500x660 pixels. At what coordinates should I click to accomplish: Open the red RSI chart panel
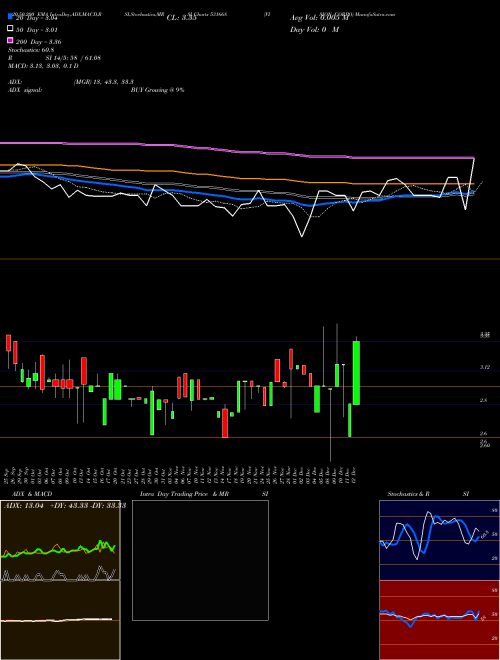coord(439,620)
